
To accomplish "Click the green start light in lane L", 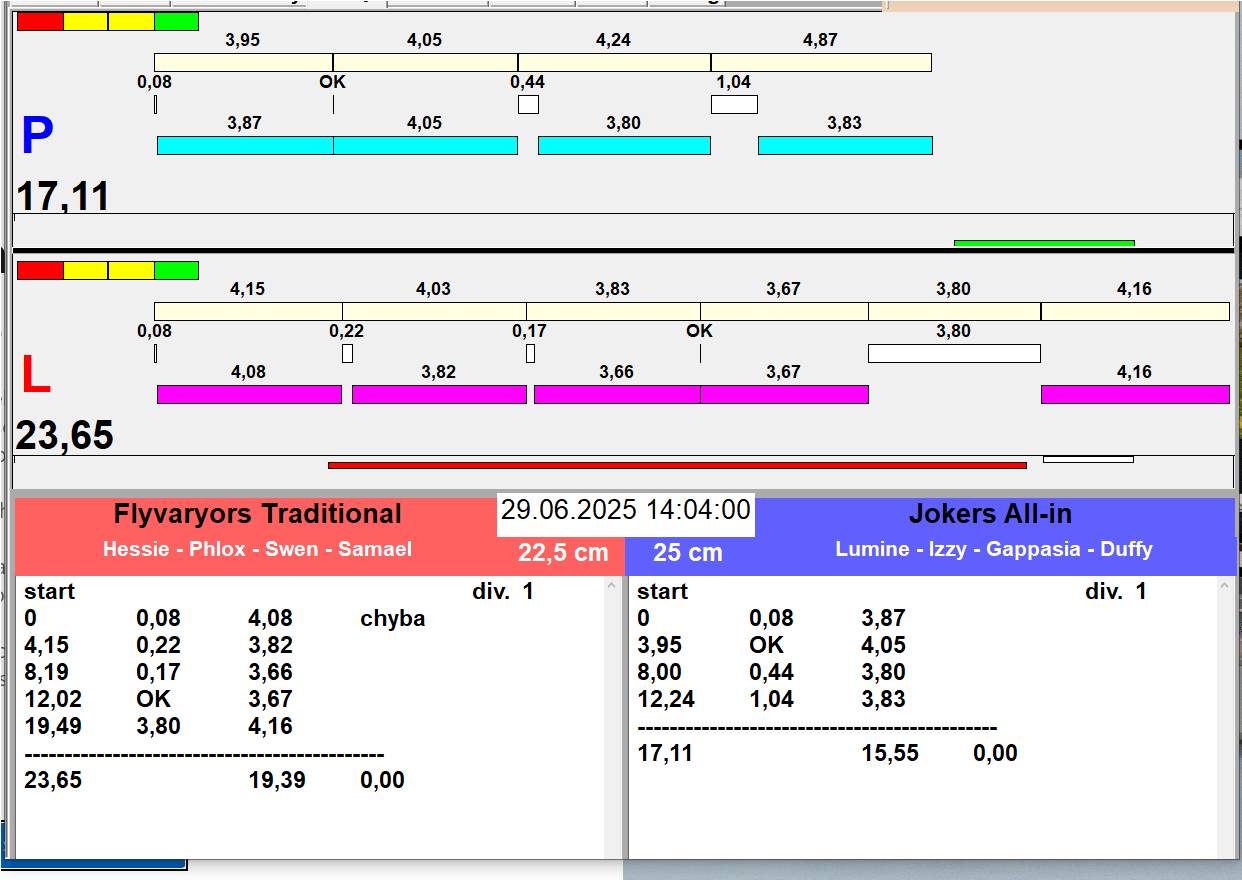I will tap(177, 270).
